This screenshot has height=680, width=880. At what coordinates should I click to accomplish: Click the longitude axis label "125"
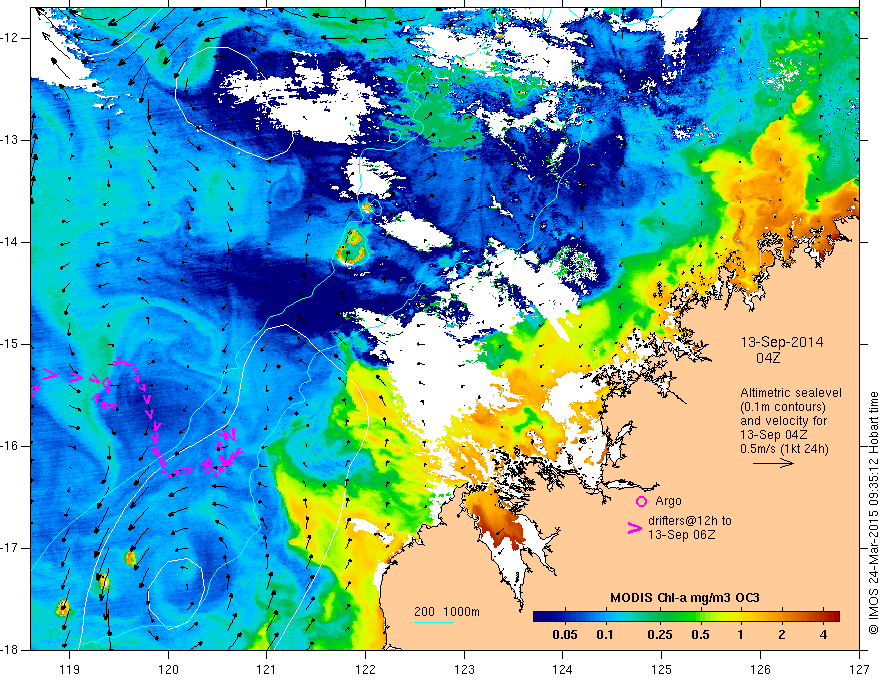click(662, 669)
